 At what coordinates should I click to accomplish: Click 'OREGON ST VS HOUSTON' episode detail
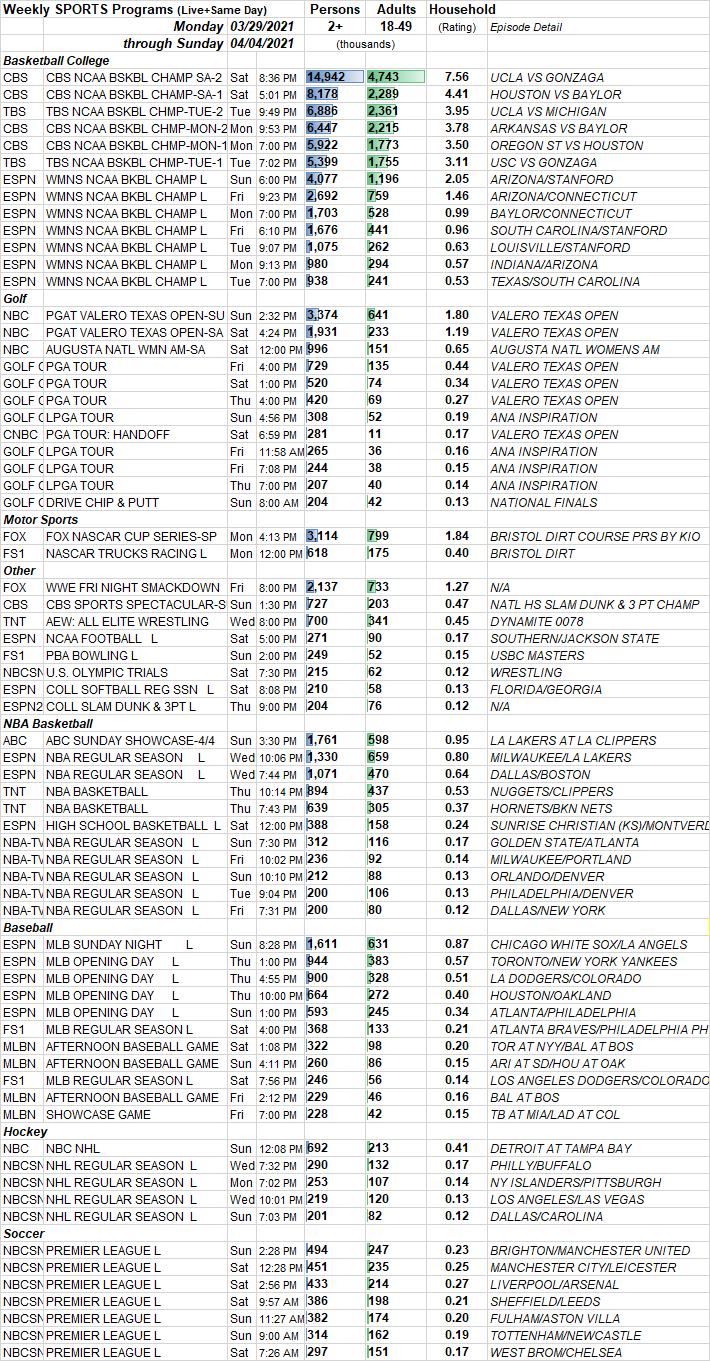coord(566,145)
